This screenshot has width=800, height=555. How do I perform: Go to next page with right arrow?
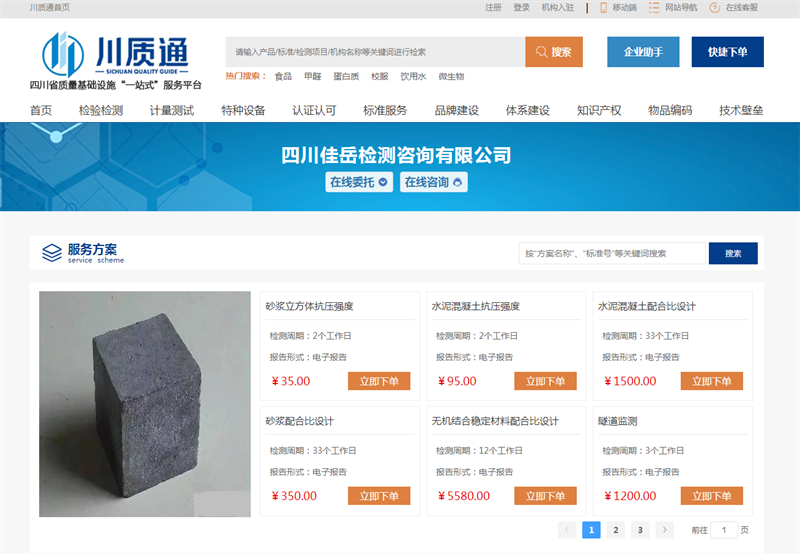point(665,530)
